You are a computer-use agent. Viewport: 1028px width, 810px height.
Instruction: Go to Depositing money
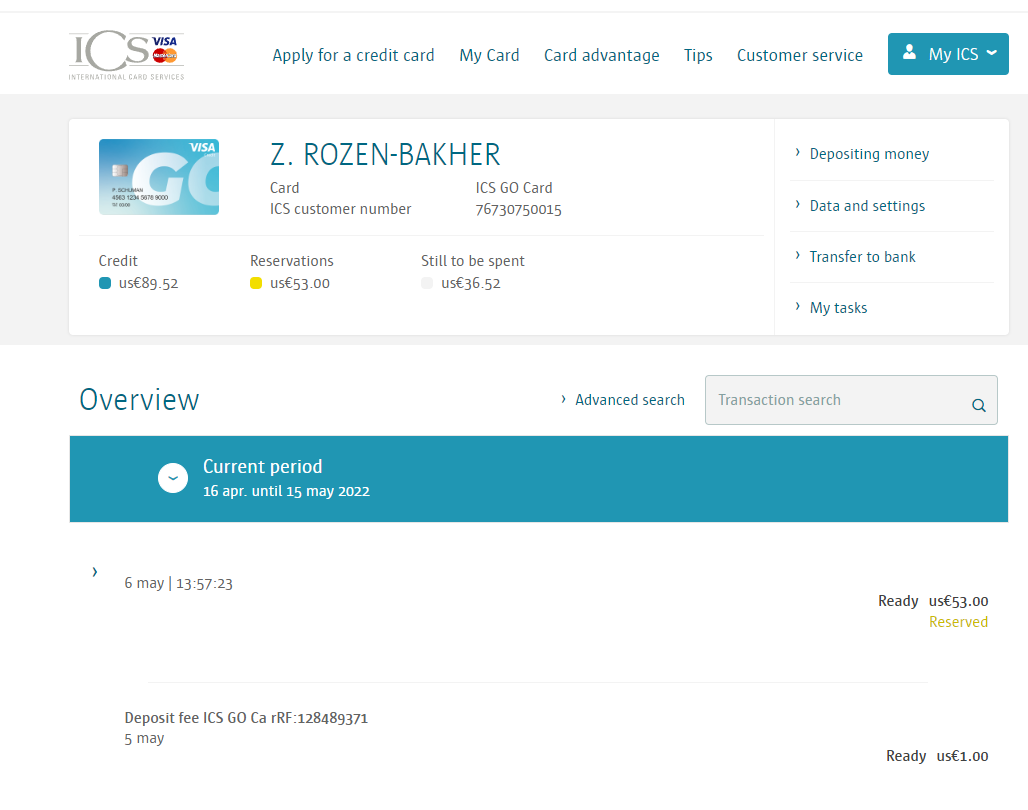pyautogui.click(x=869, y=154)
